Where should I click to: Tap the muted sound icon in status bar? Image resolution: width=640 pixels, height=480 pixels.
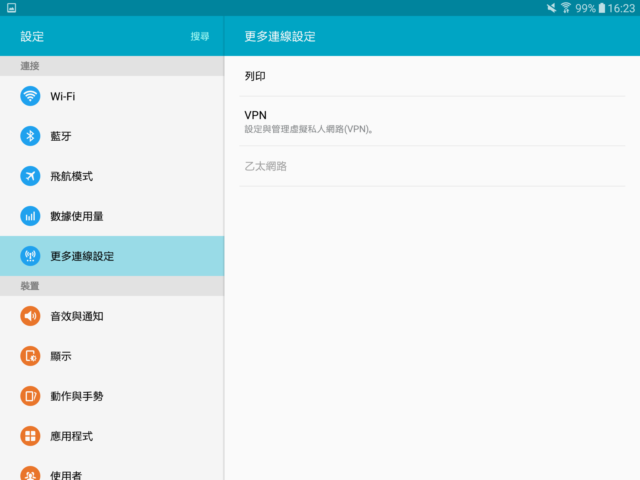pyautogui.click(x=551, y=8)
